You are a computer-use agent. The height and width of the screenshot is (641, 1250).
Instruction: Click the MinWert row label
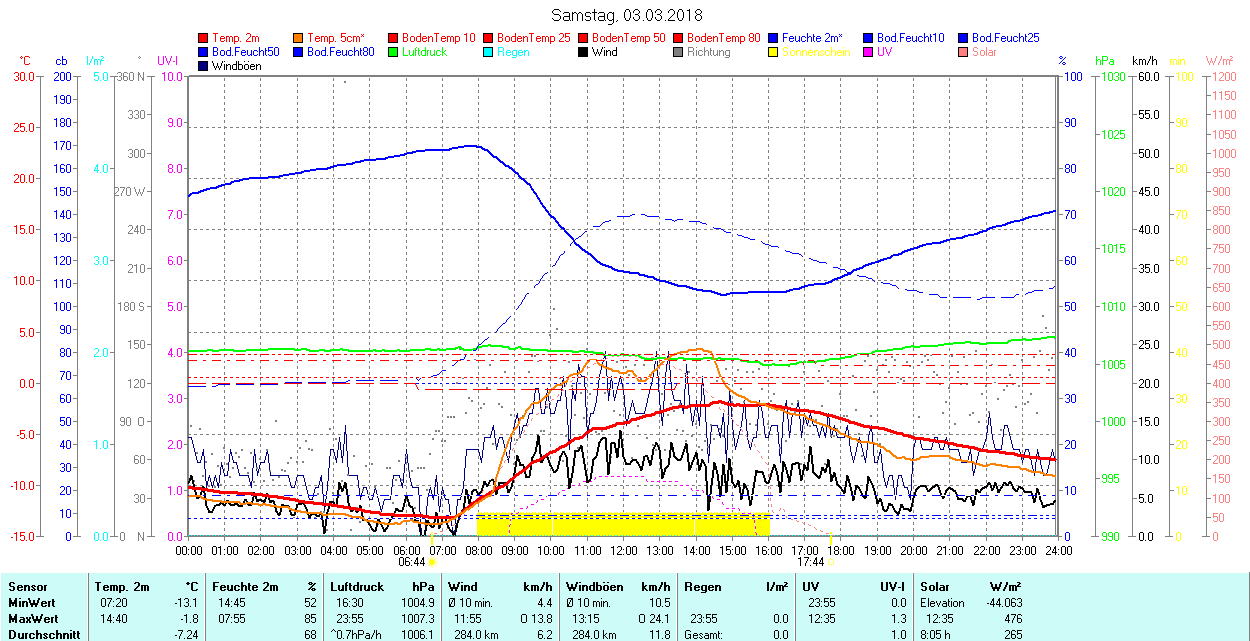coord(30,603)
